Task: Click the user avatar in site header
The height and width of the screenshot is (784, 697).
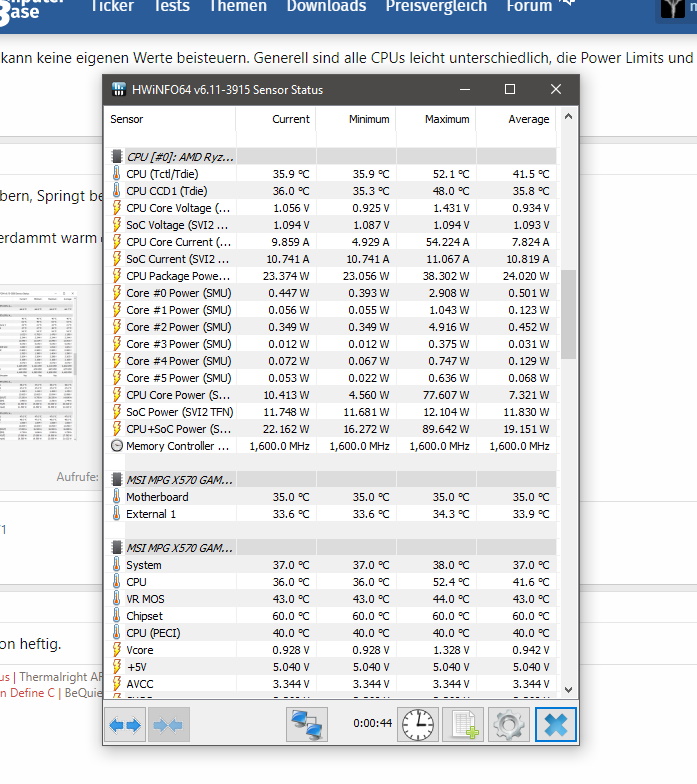Action: 672,8
